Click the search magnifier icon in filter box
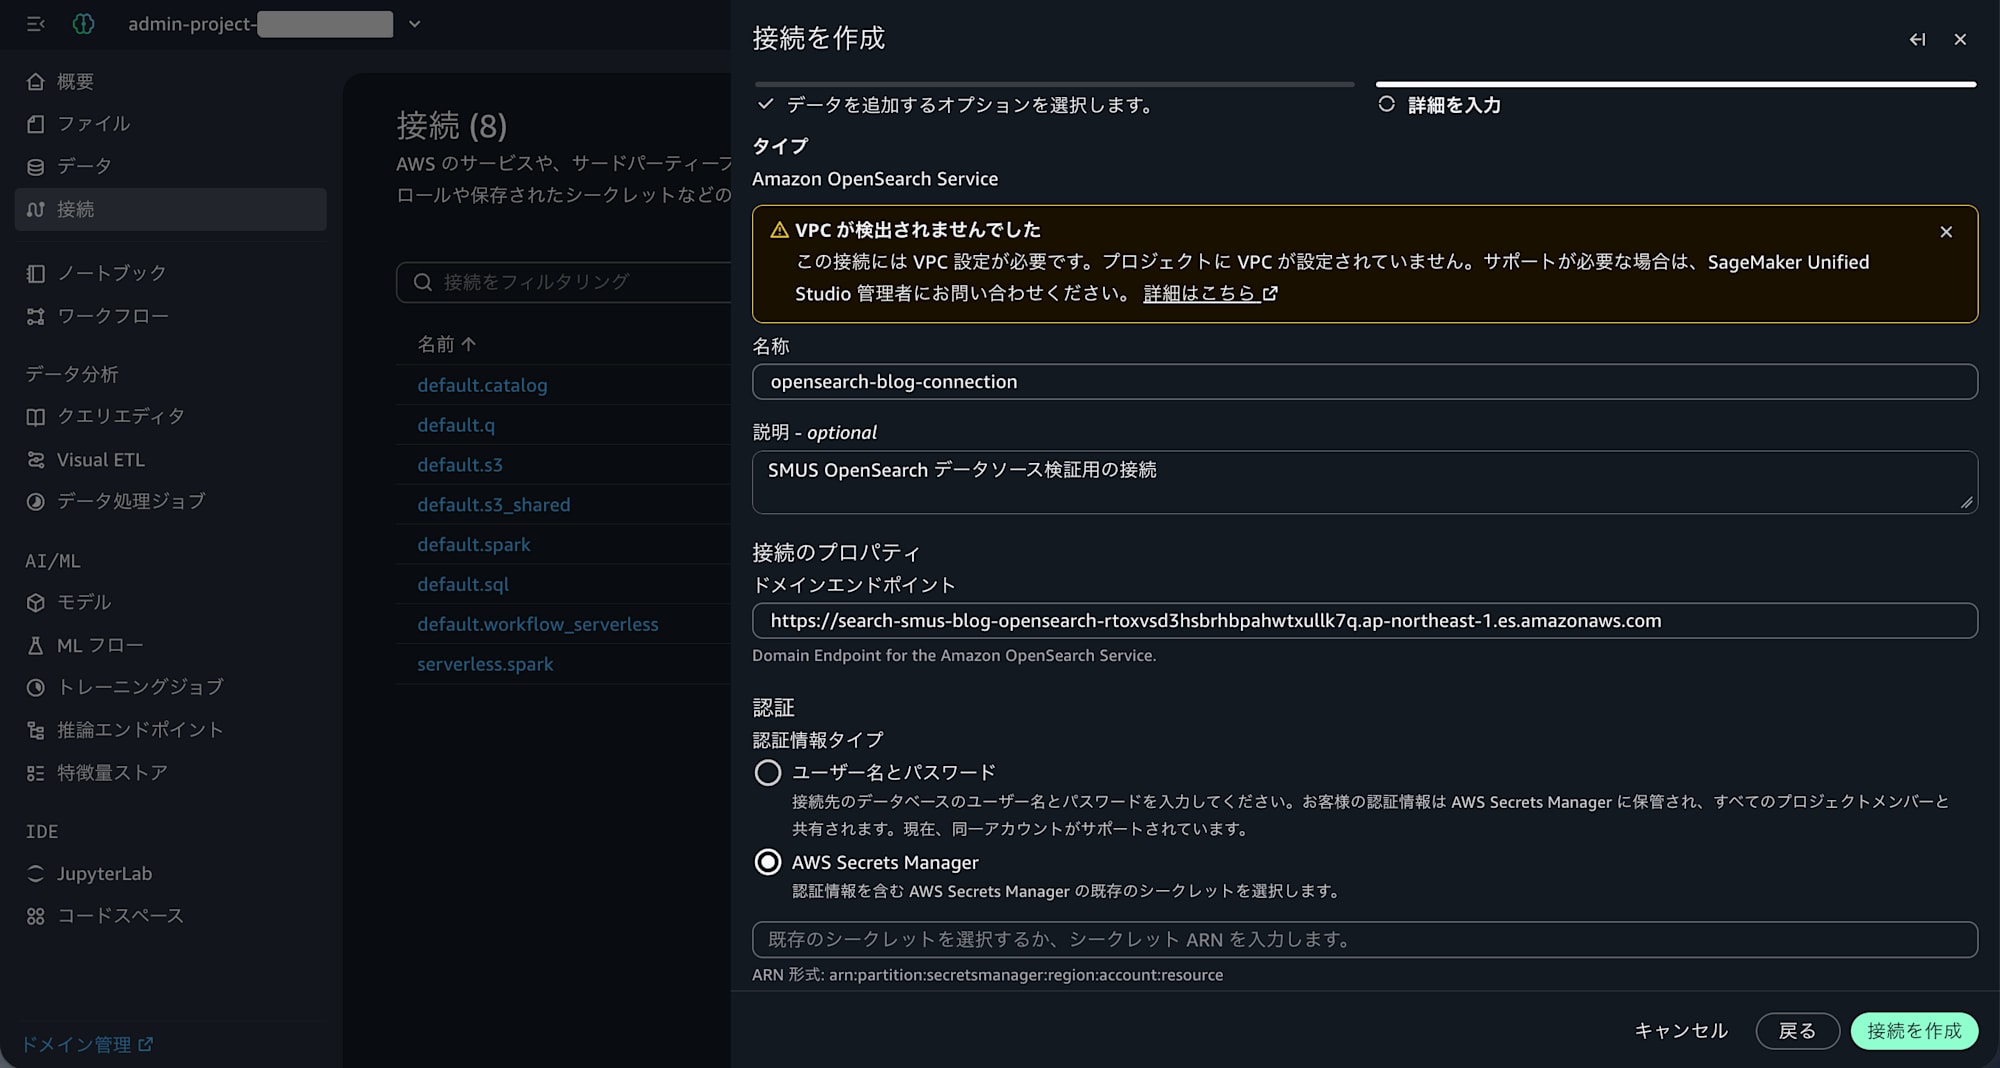This screenshot has width=2000, height=1068. point(423,282)
